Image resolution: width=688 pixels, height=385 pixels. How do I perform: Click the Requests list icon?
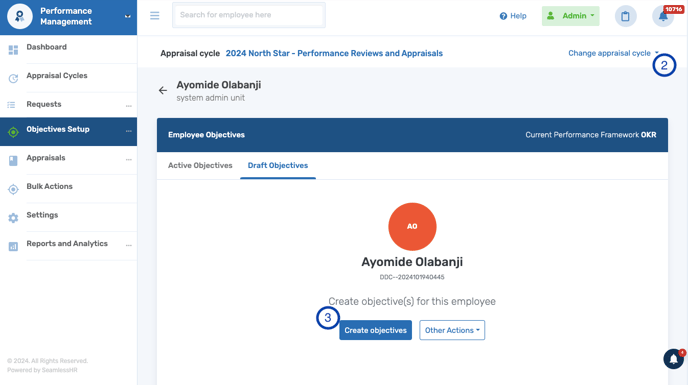coord(11,105)
